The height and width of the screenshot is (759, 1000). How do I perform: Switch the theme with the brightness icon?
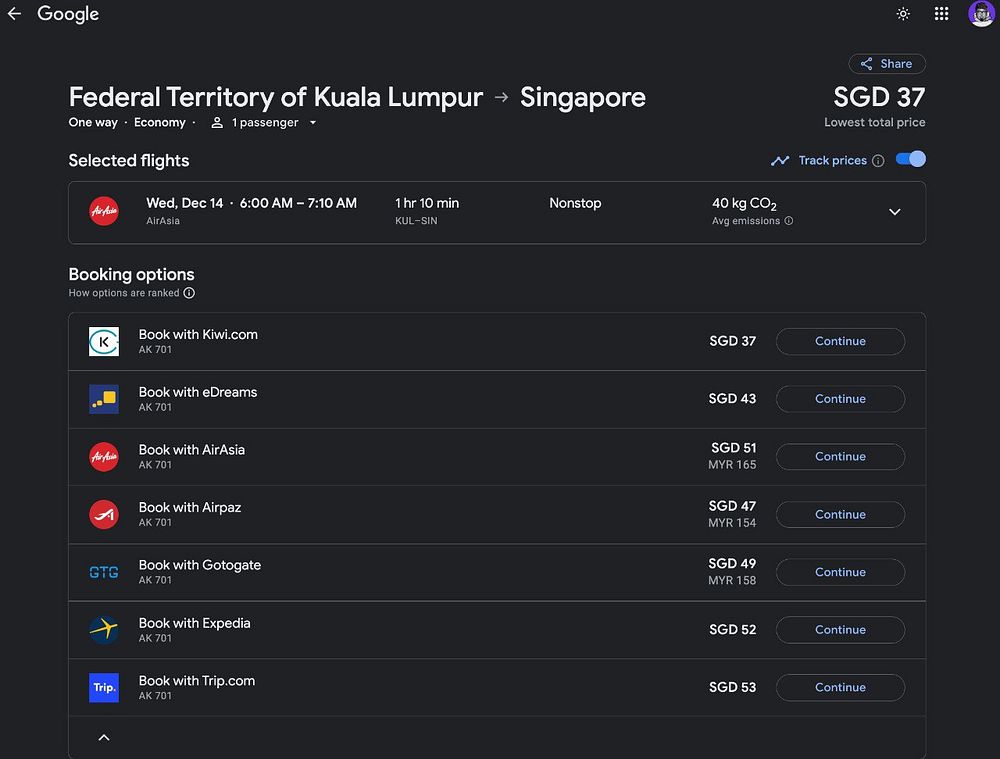[x=904, y=14]
